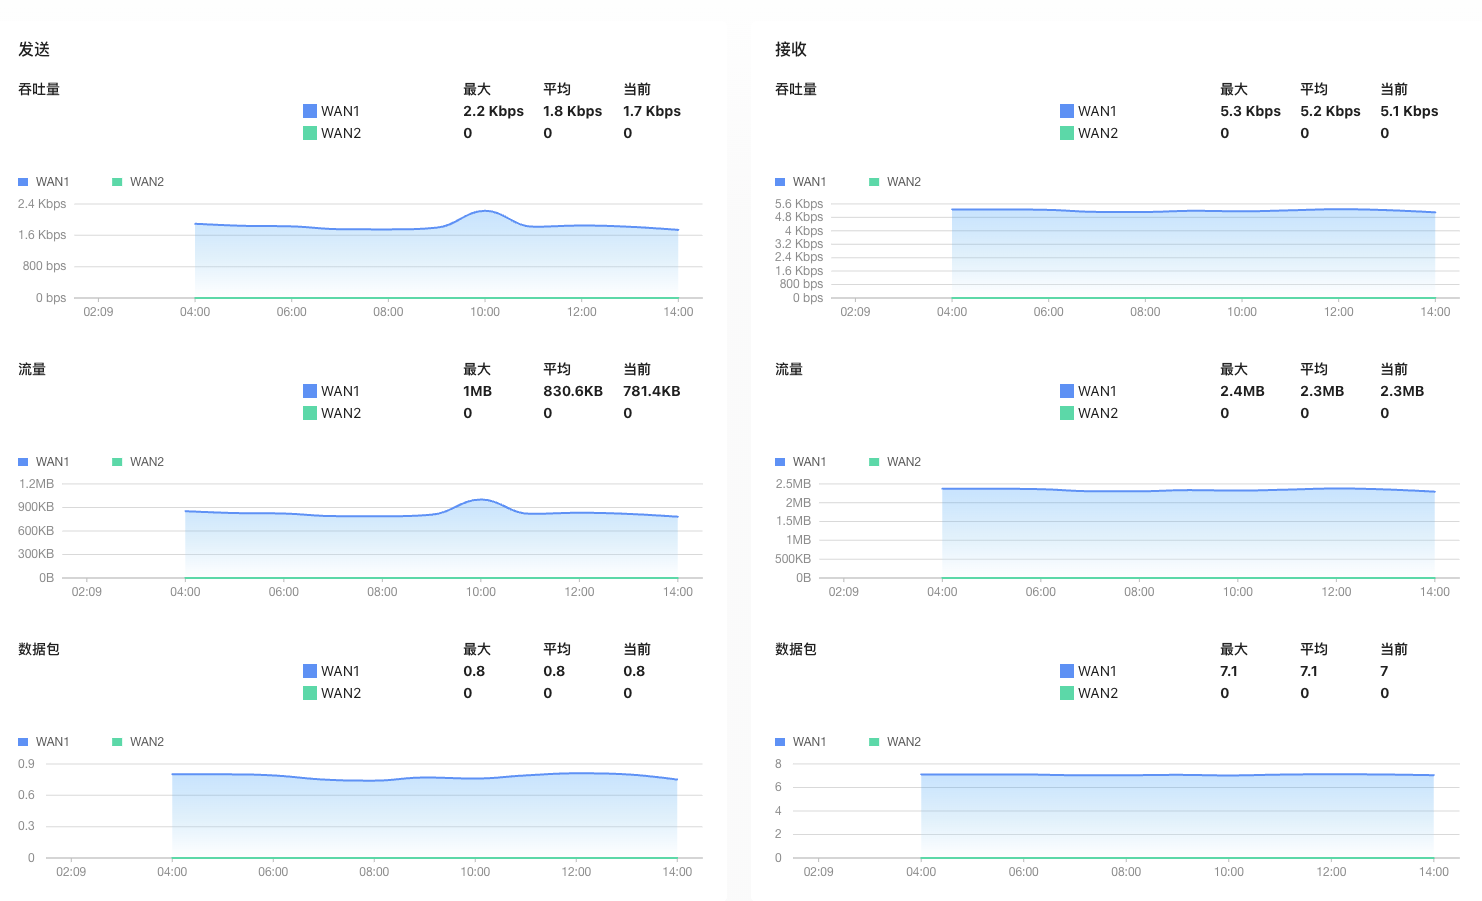This screenshot has height=901, width=1482.
Task: Select the 781.4KB current send traffic value
Action: [x=652, y=391]
